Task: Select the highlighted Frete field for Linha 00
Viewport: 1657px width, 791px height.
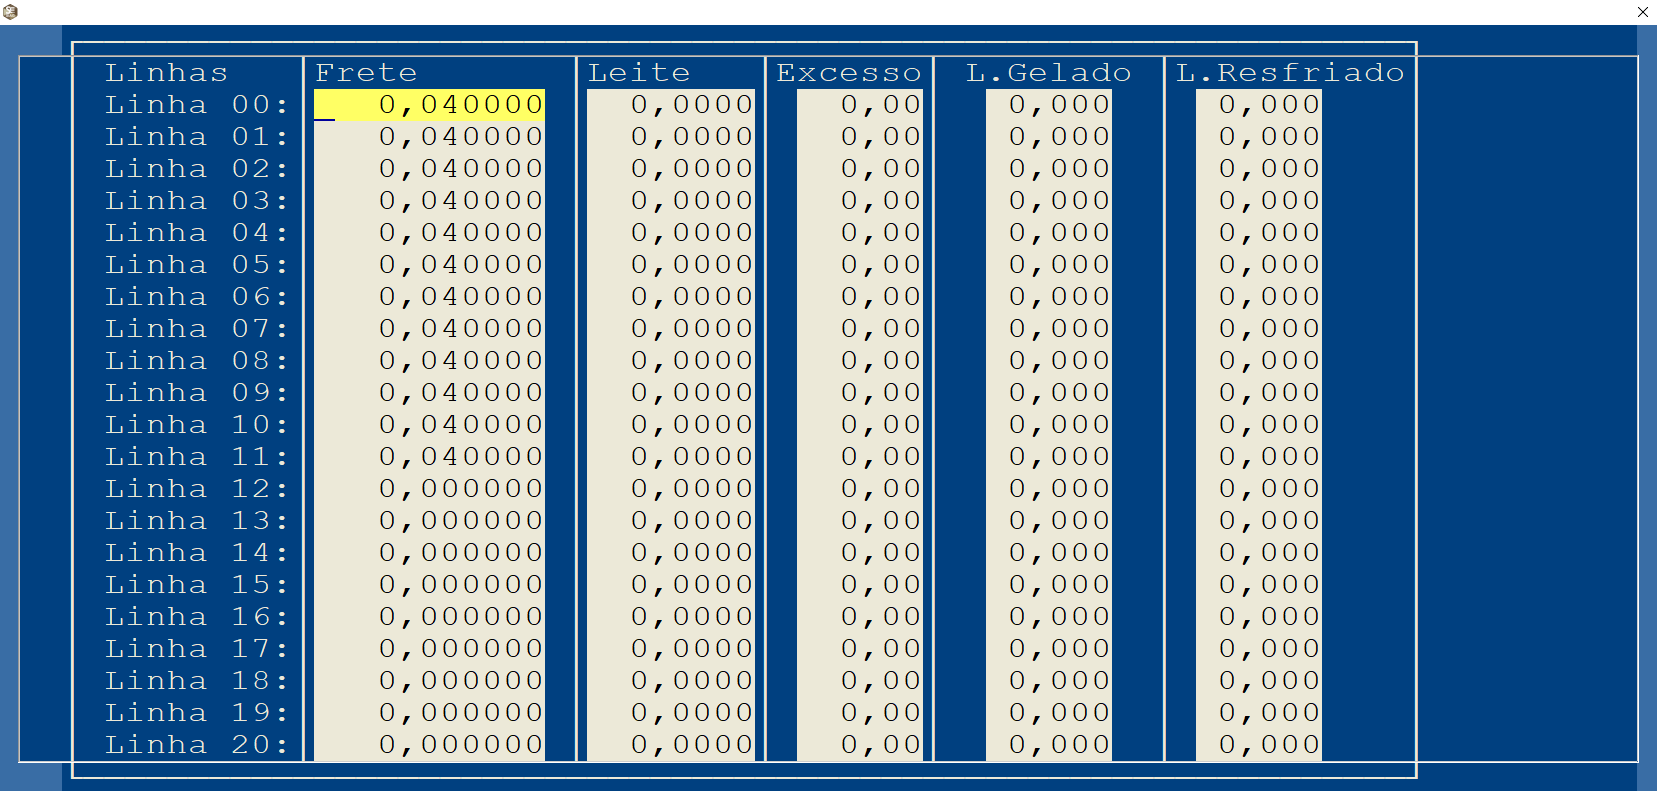Action: [x=430, y=105]
